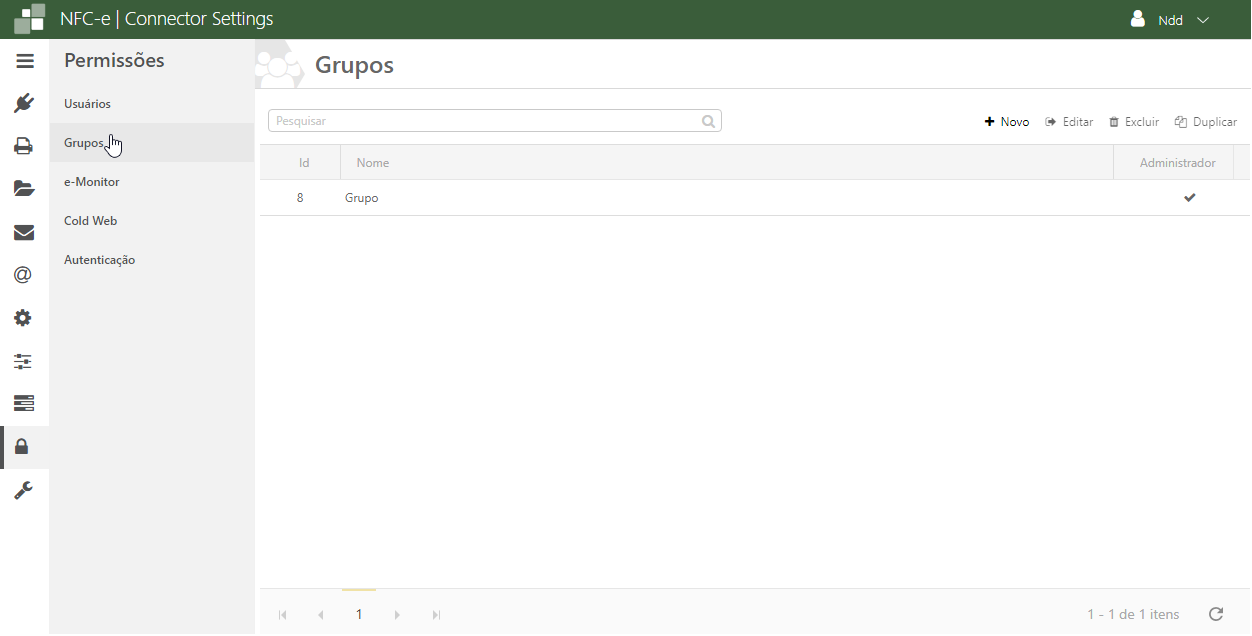1252x636 pixels.
Task: Open Usuários in Permissões menu
Action: (x=87, y=104)
